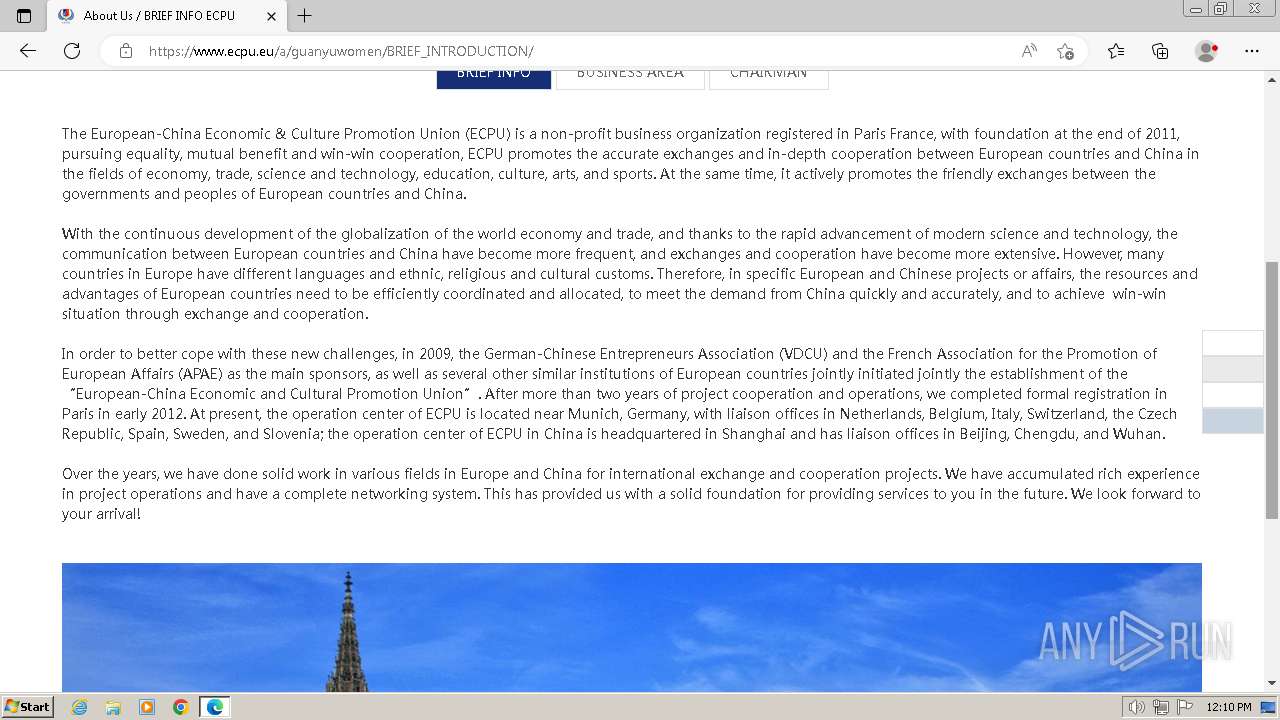This screenshot has height=720, width=1280.
Task: Click the grey floating side box
Action: coord(1233,369)
